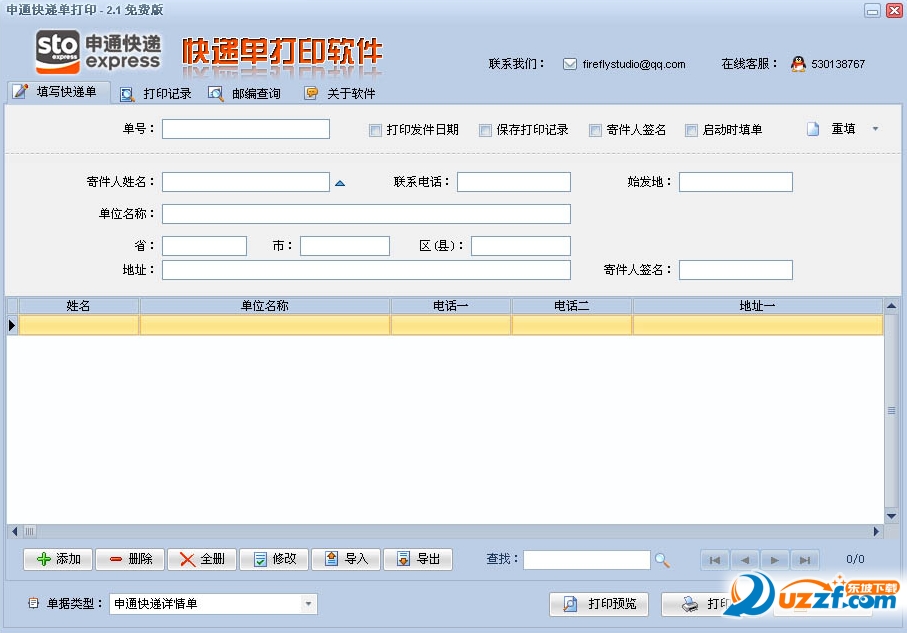Go to the previous record

(745, 560)
